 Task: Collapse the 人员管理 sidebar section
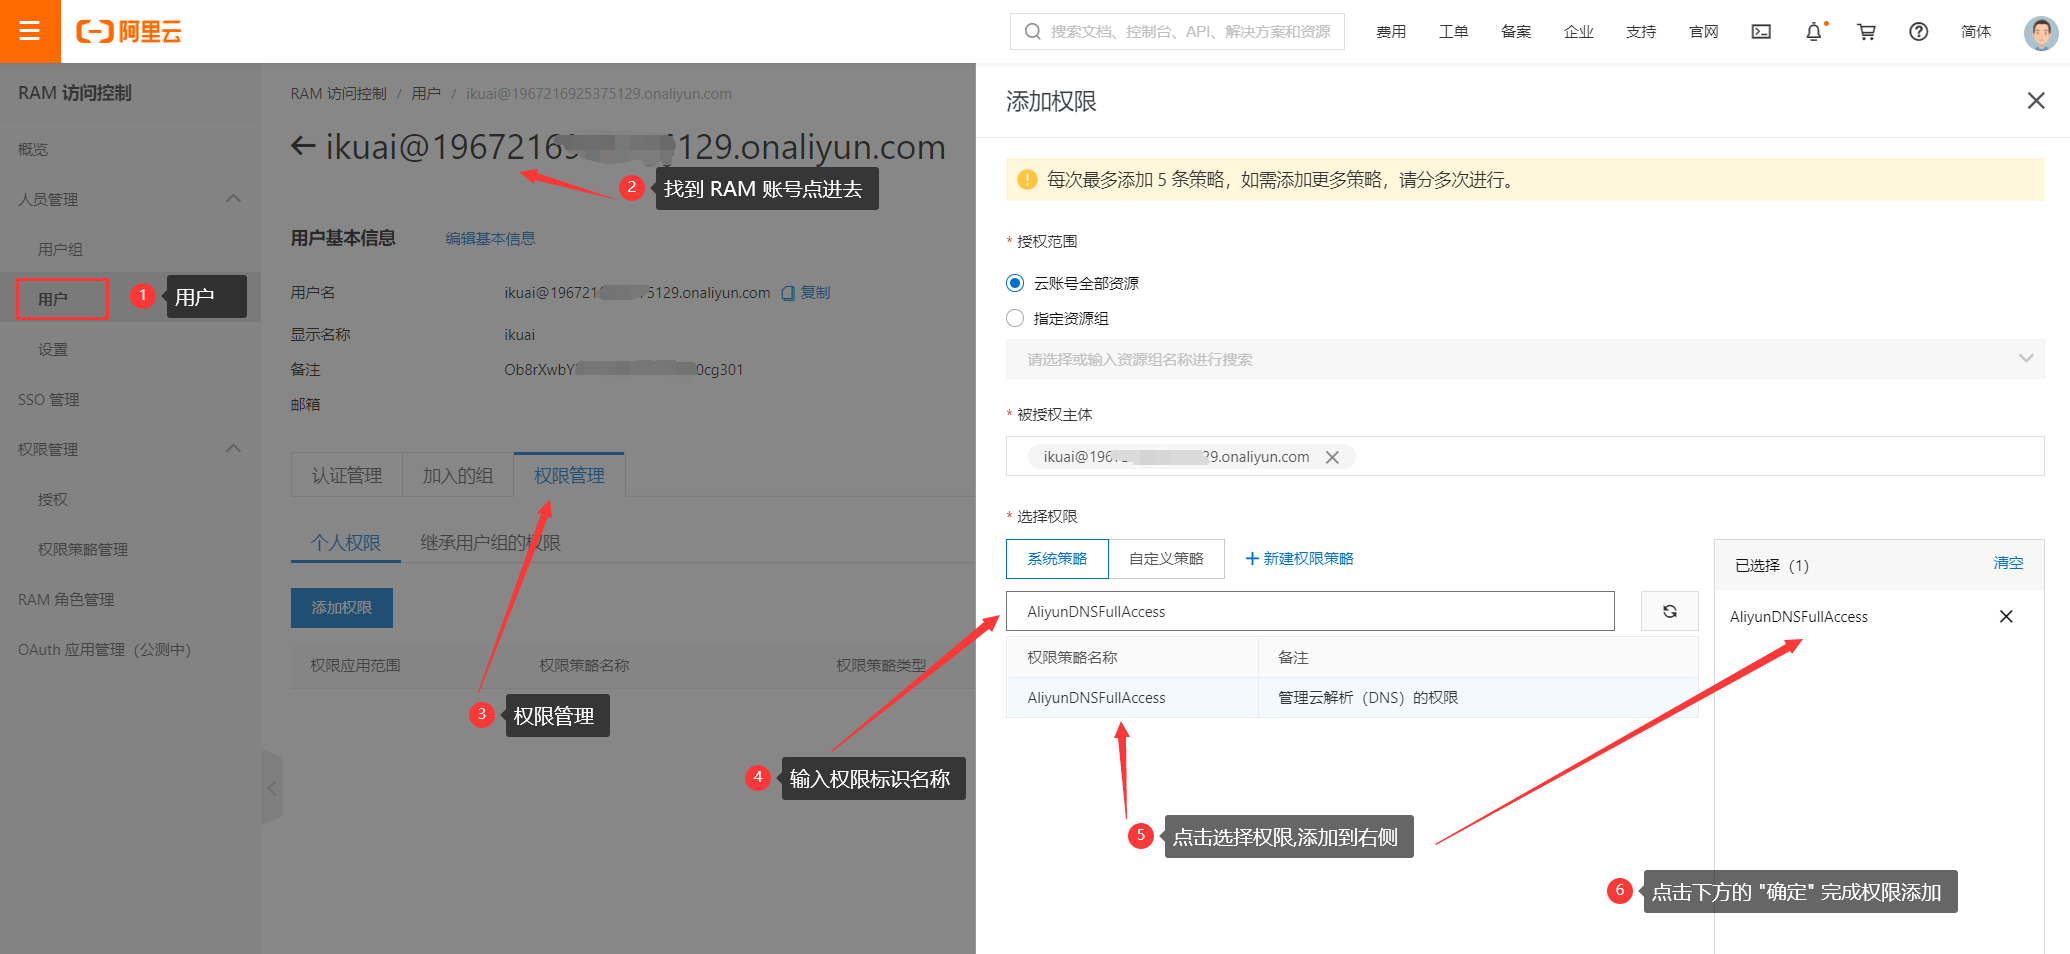233,199
